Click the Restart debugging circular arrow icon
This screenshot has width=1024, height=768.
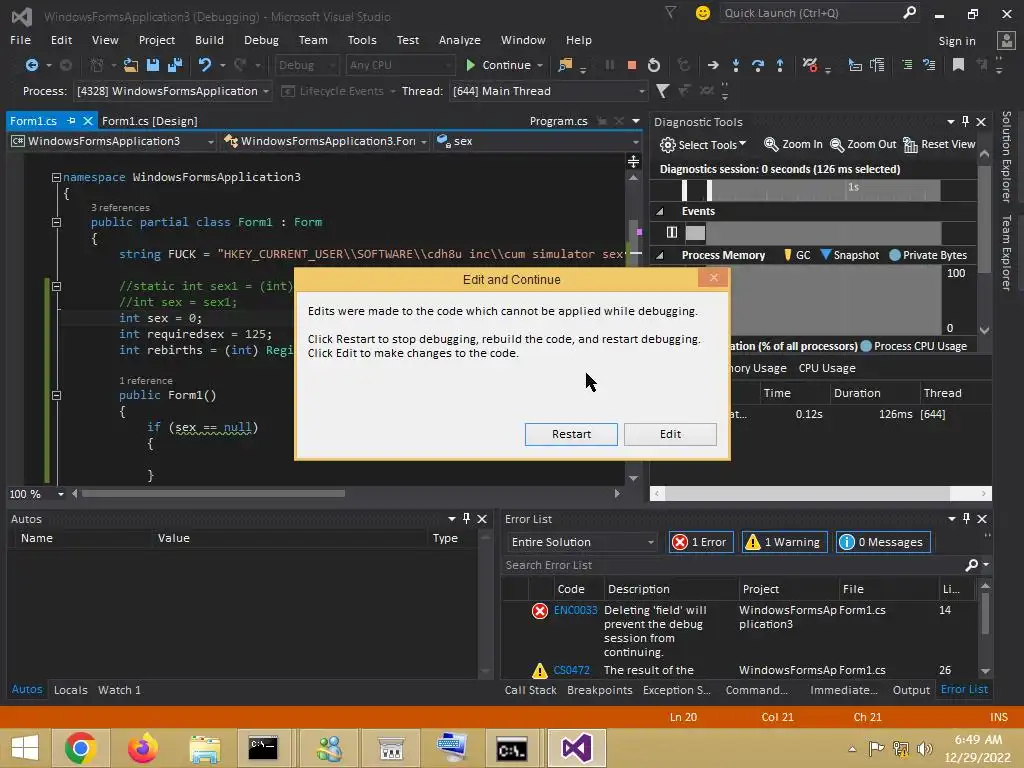tap(654, 65)
